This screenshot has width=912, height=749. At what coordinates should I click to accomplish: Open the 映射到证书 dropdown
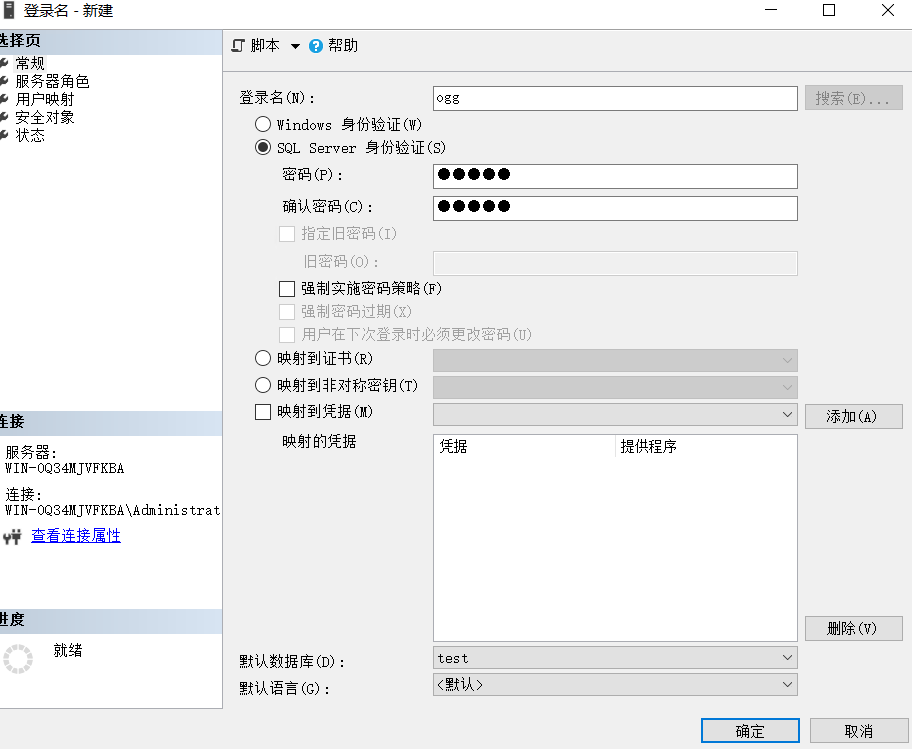click(x=615, y=361)
